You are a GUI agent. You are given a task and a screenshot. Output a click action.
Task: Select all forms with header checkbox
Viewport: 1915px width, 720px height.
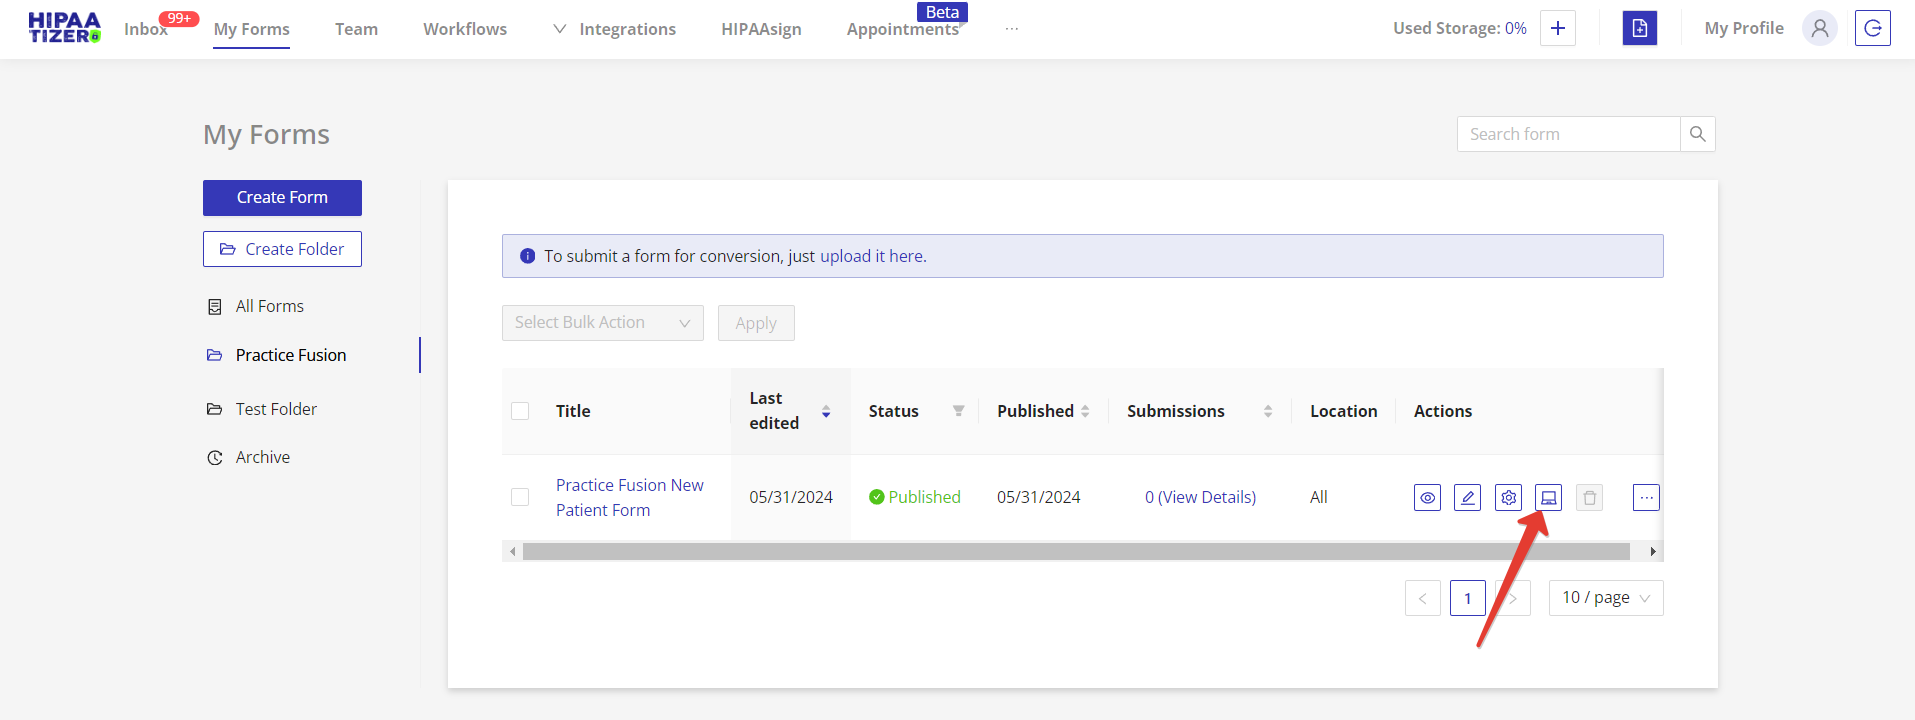pyautogui.click(x=520, y=411)
